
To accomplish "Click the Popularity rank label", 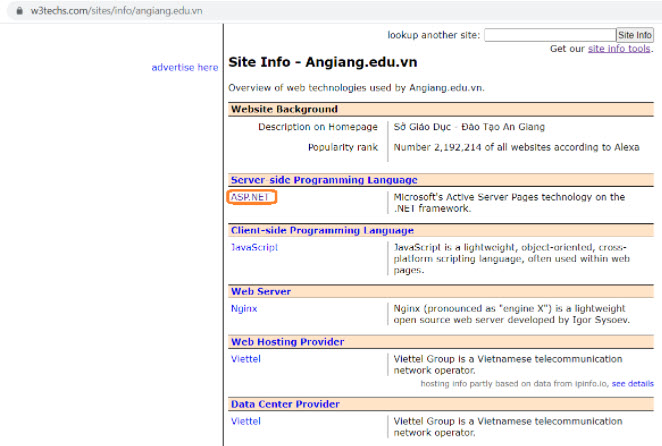I will point(342,147).
